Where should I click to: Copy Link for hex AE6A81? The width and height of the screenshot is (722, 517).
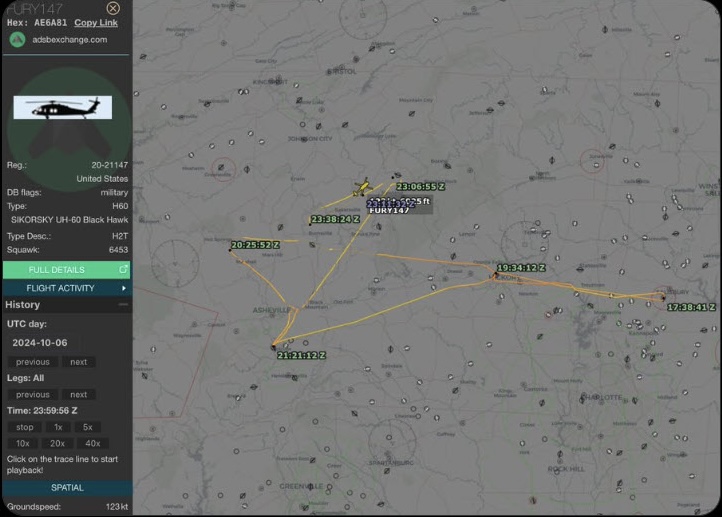click(x=96, y=23)
